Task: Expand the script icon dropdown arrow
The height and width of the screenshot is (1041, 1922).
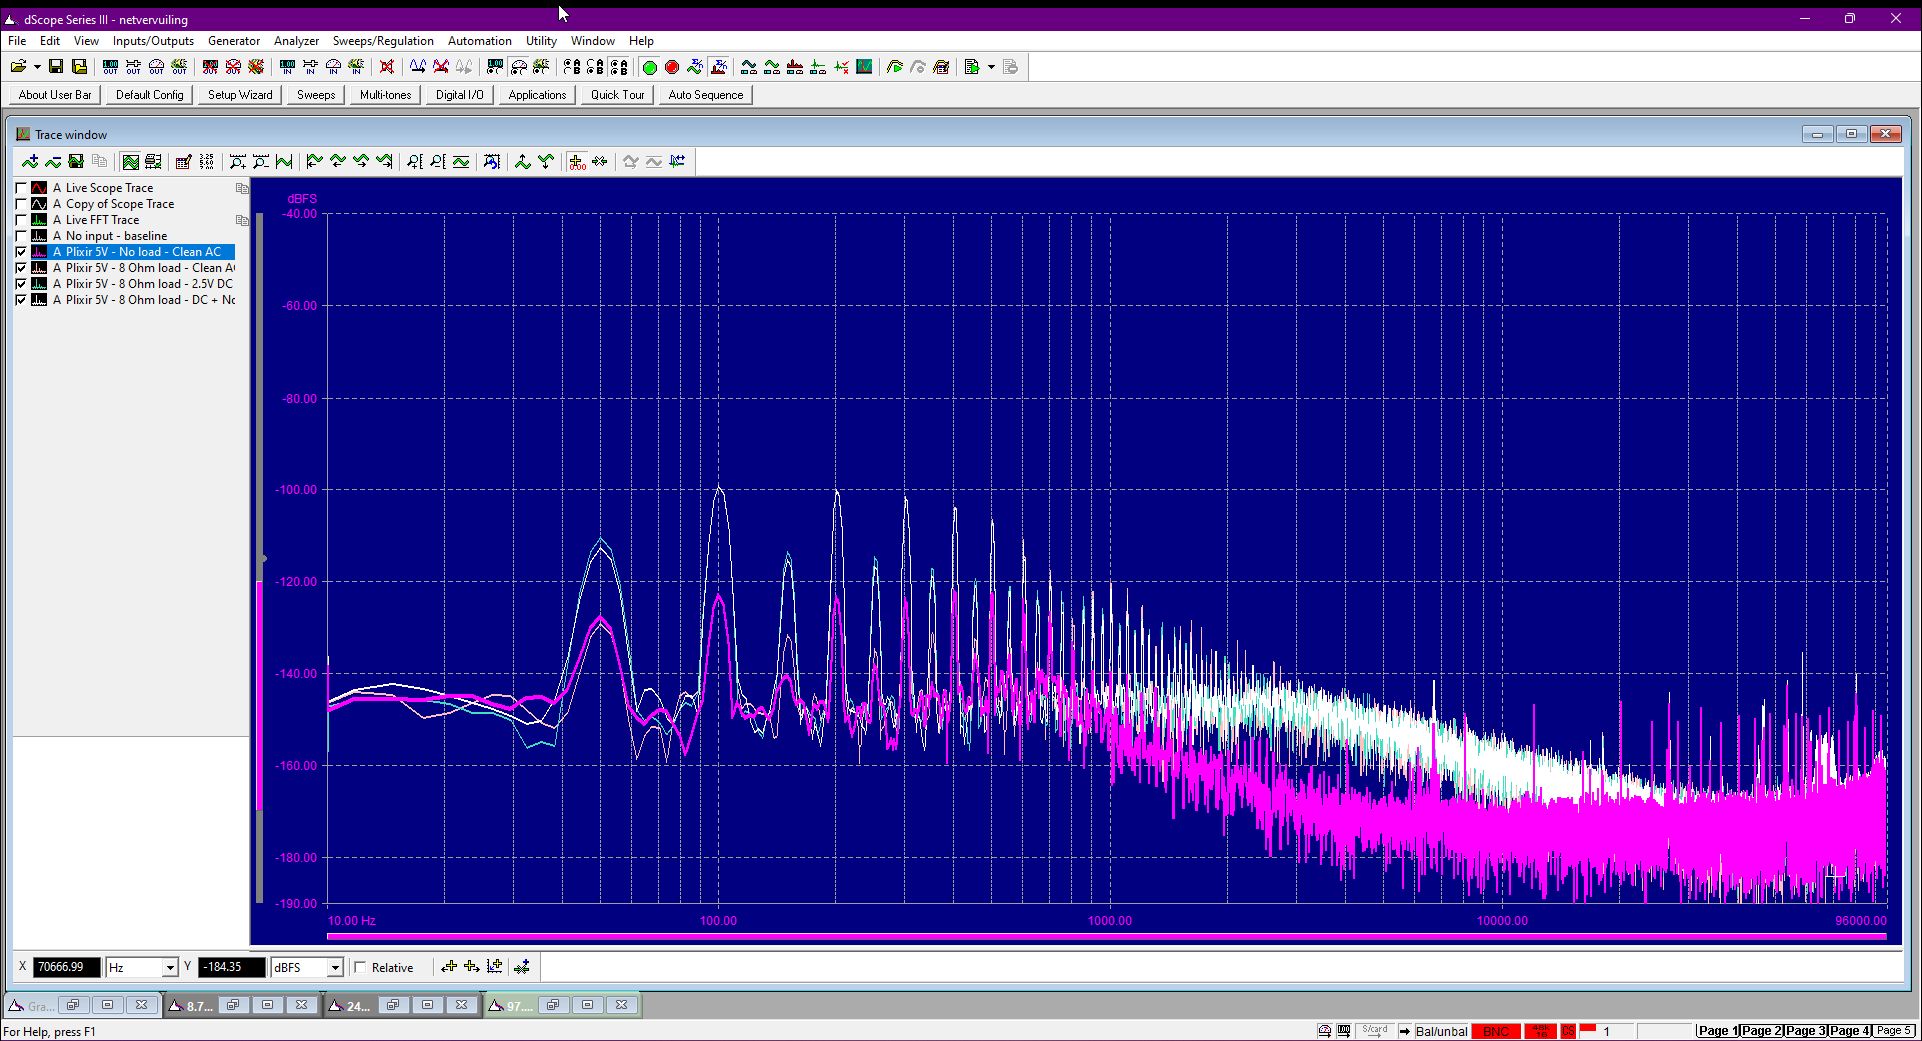Action: [x=991, y=67]
